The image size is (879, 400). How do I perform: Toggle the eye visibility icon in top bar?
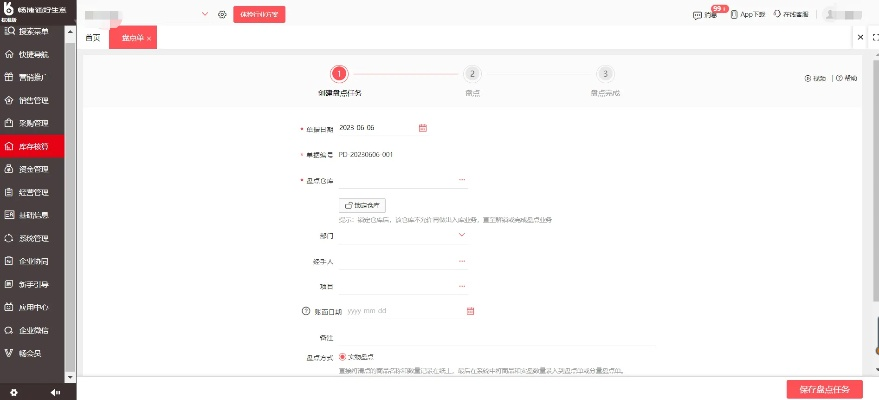pyautogui.click(x=222, y=15)
